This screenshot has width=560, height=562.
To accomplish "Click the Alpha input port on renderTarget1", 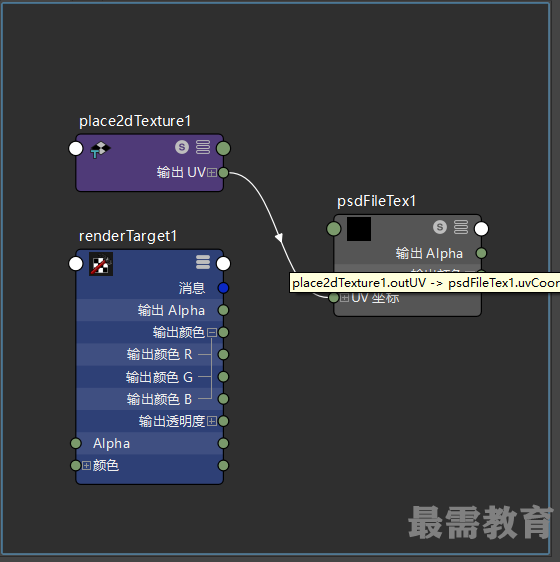I will pyautogui.click(x=76, y=443).
